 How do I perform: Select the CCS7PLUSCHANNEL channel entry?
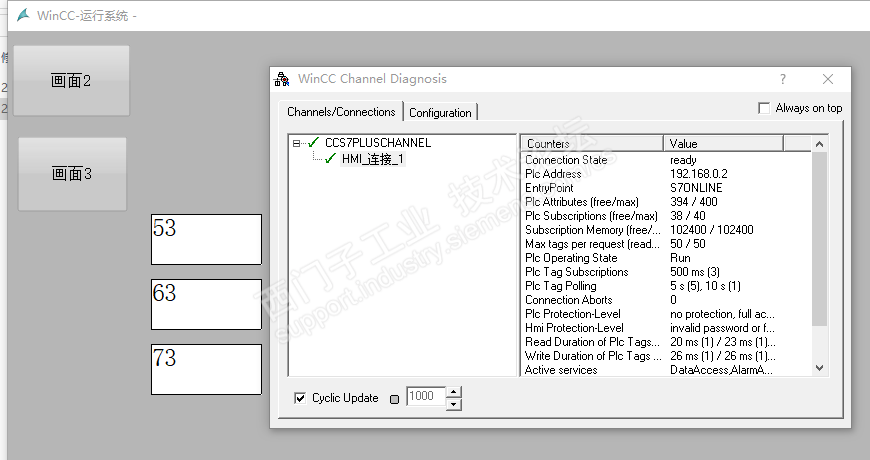click(x=378, y=143)
